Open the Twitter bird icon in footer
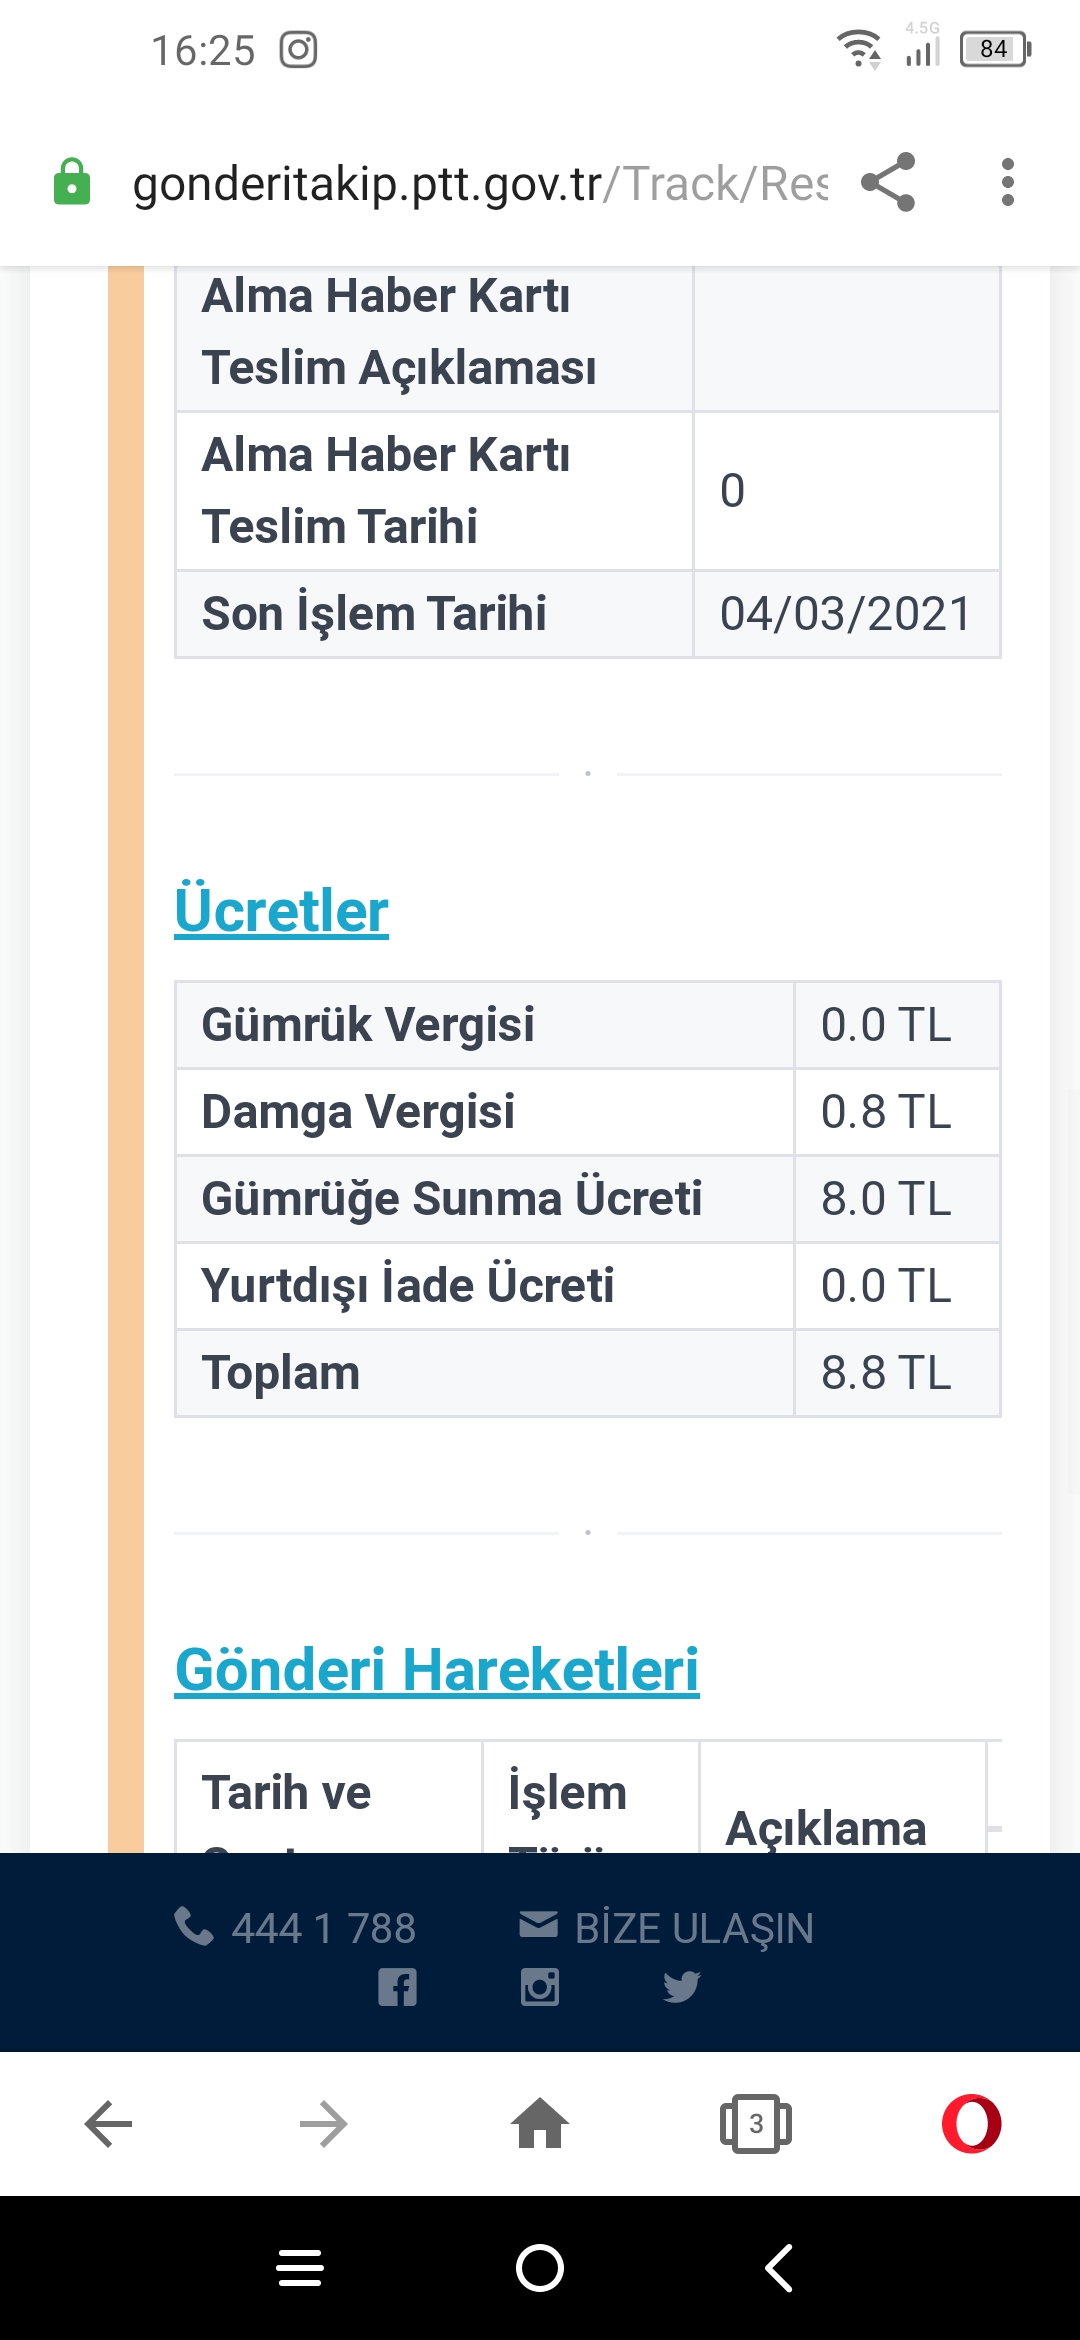This screenshot has width=1080, height=2340. [682, 1987]
